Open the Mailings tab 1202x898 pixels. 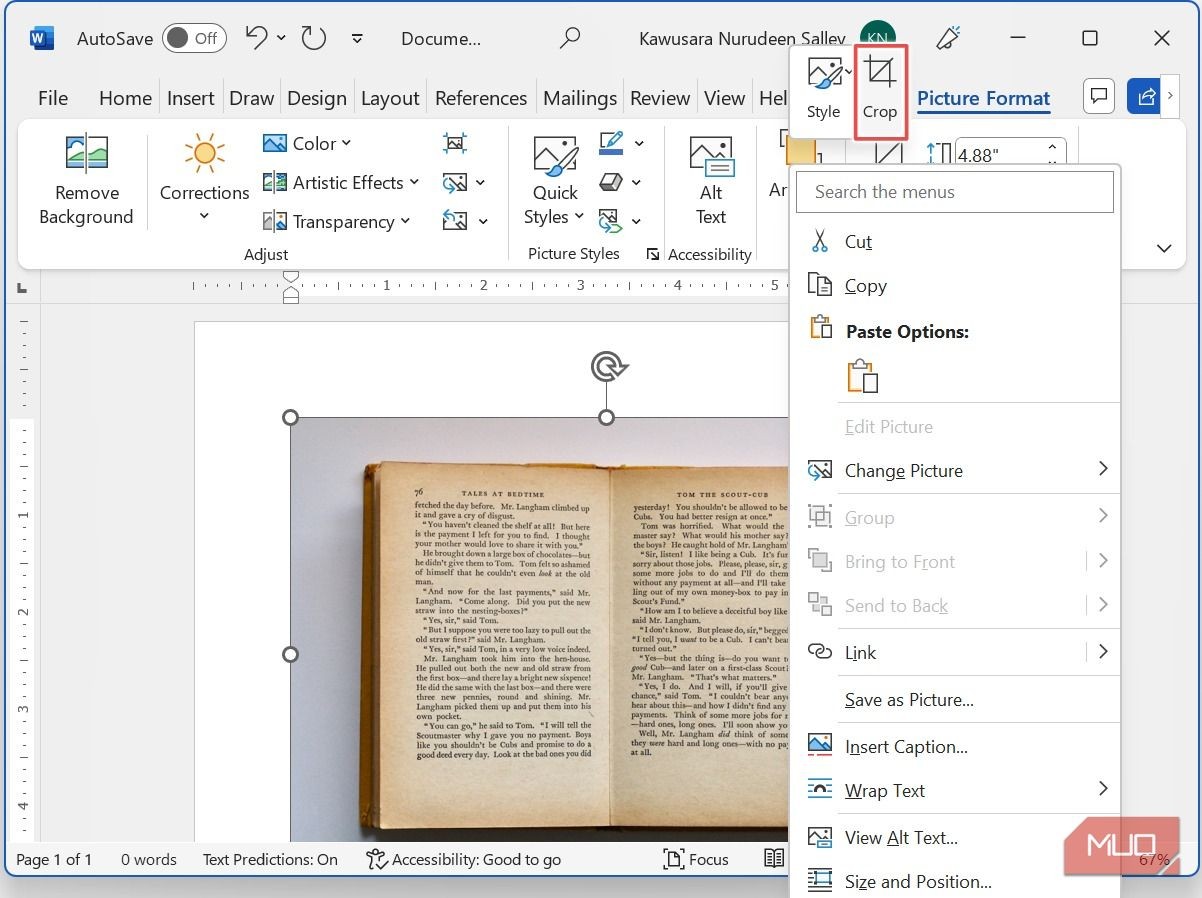point(580,98)
